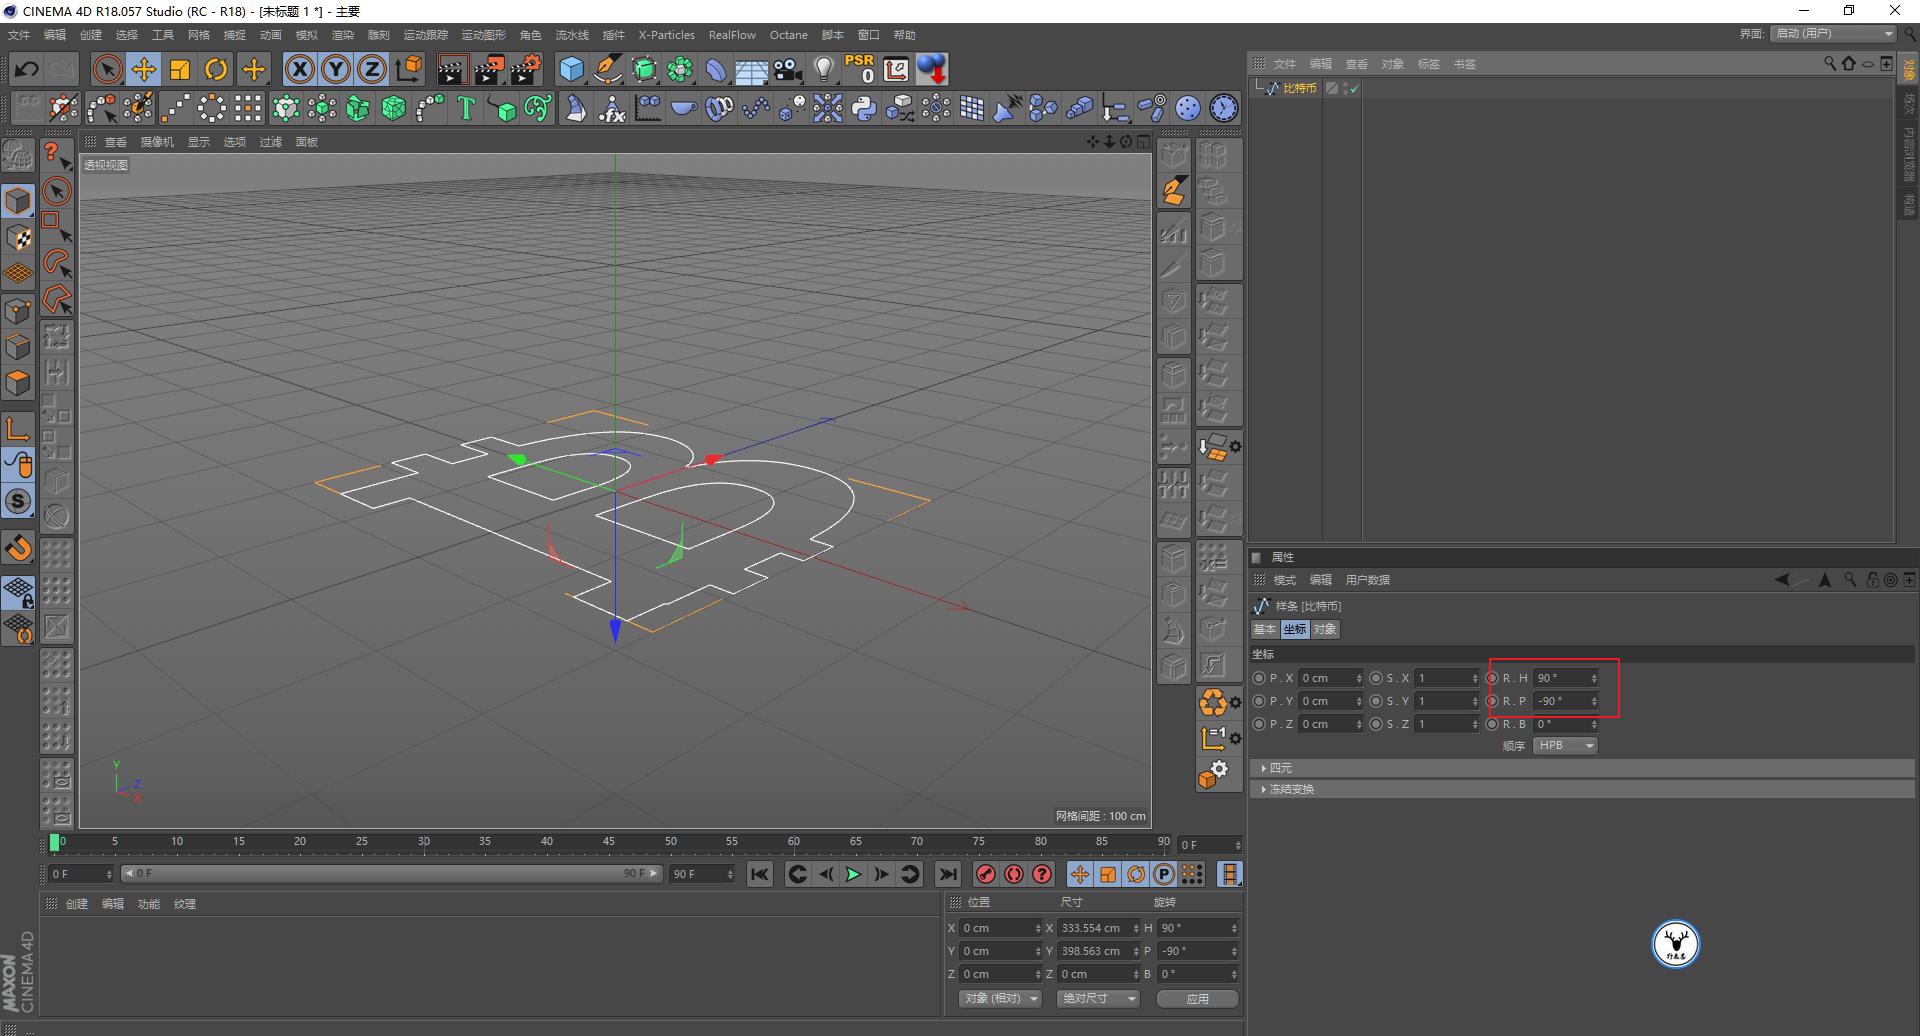Click frame 45 on the timeline ruler
The height and width of the screenshot is (1036, 1920).
coord(608,843)
